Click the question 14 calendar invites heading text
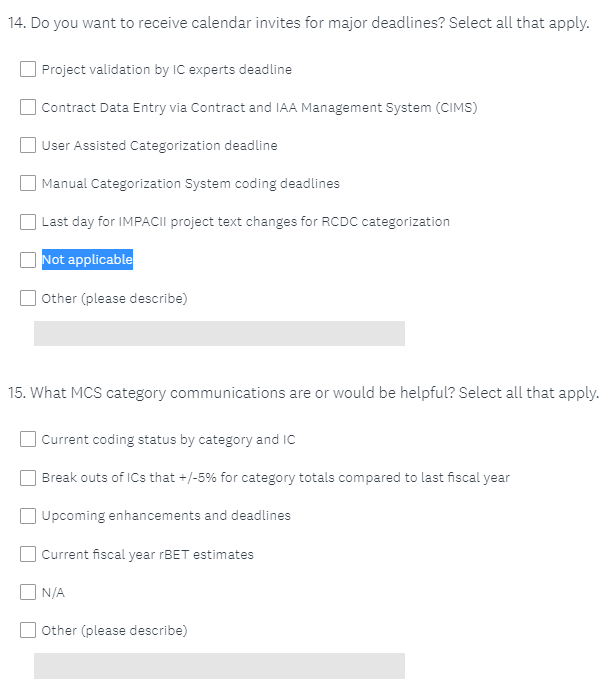The image size is (611, 691). (x=298, y=23)
